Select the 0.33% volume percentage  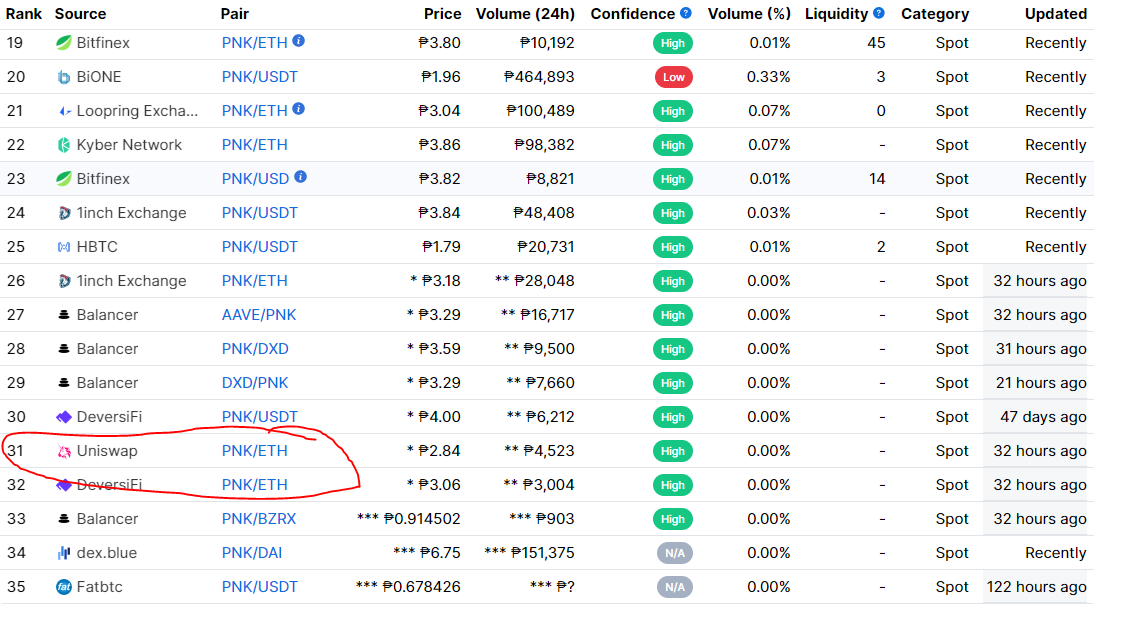coord(769,77)
